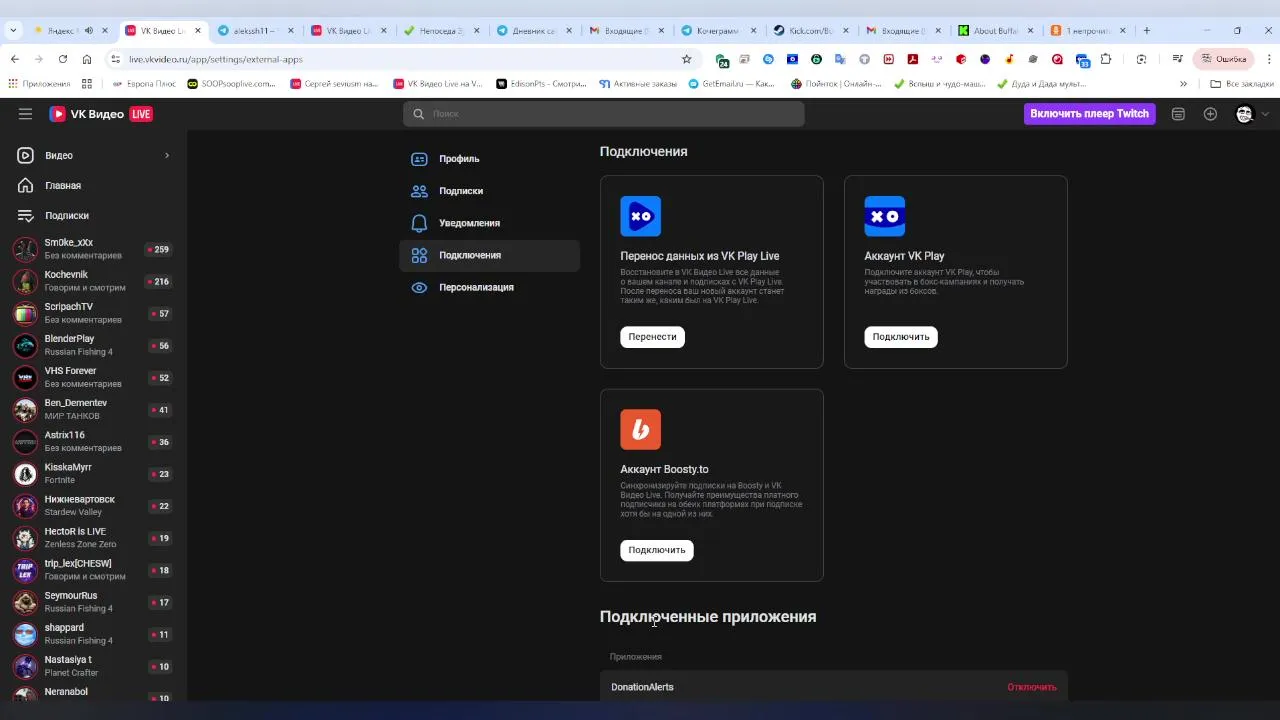Click the browser home icon
Screen dimensions: 1280x720
(87, 59)
